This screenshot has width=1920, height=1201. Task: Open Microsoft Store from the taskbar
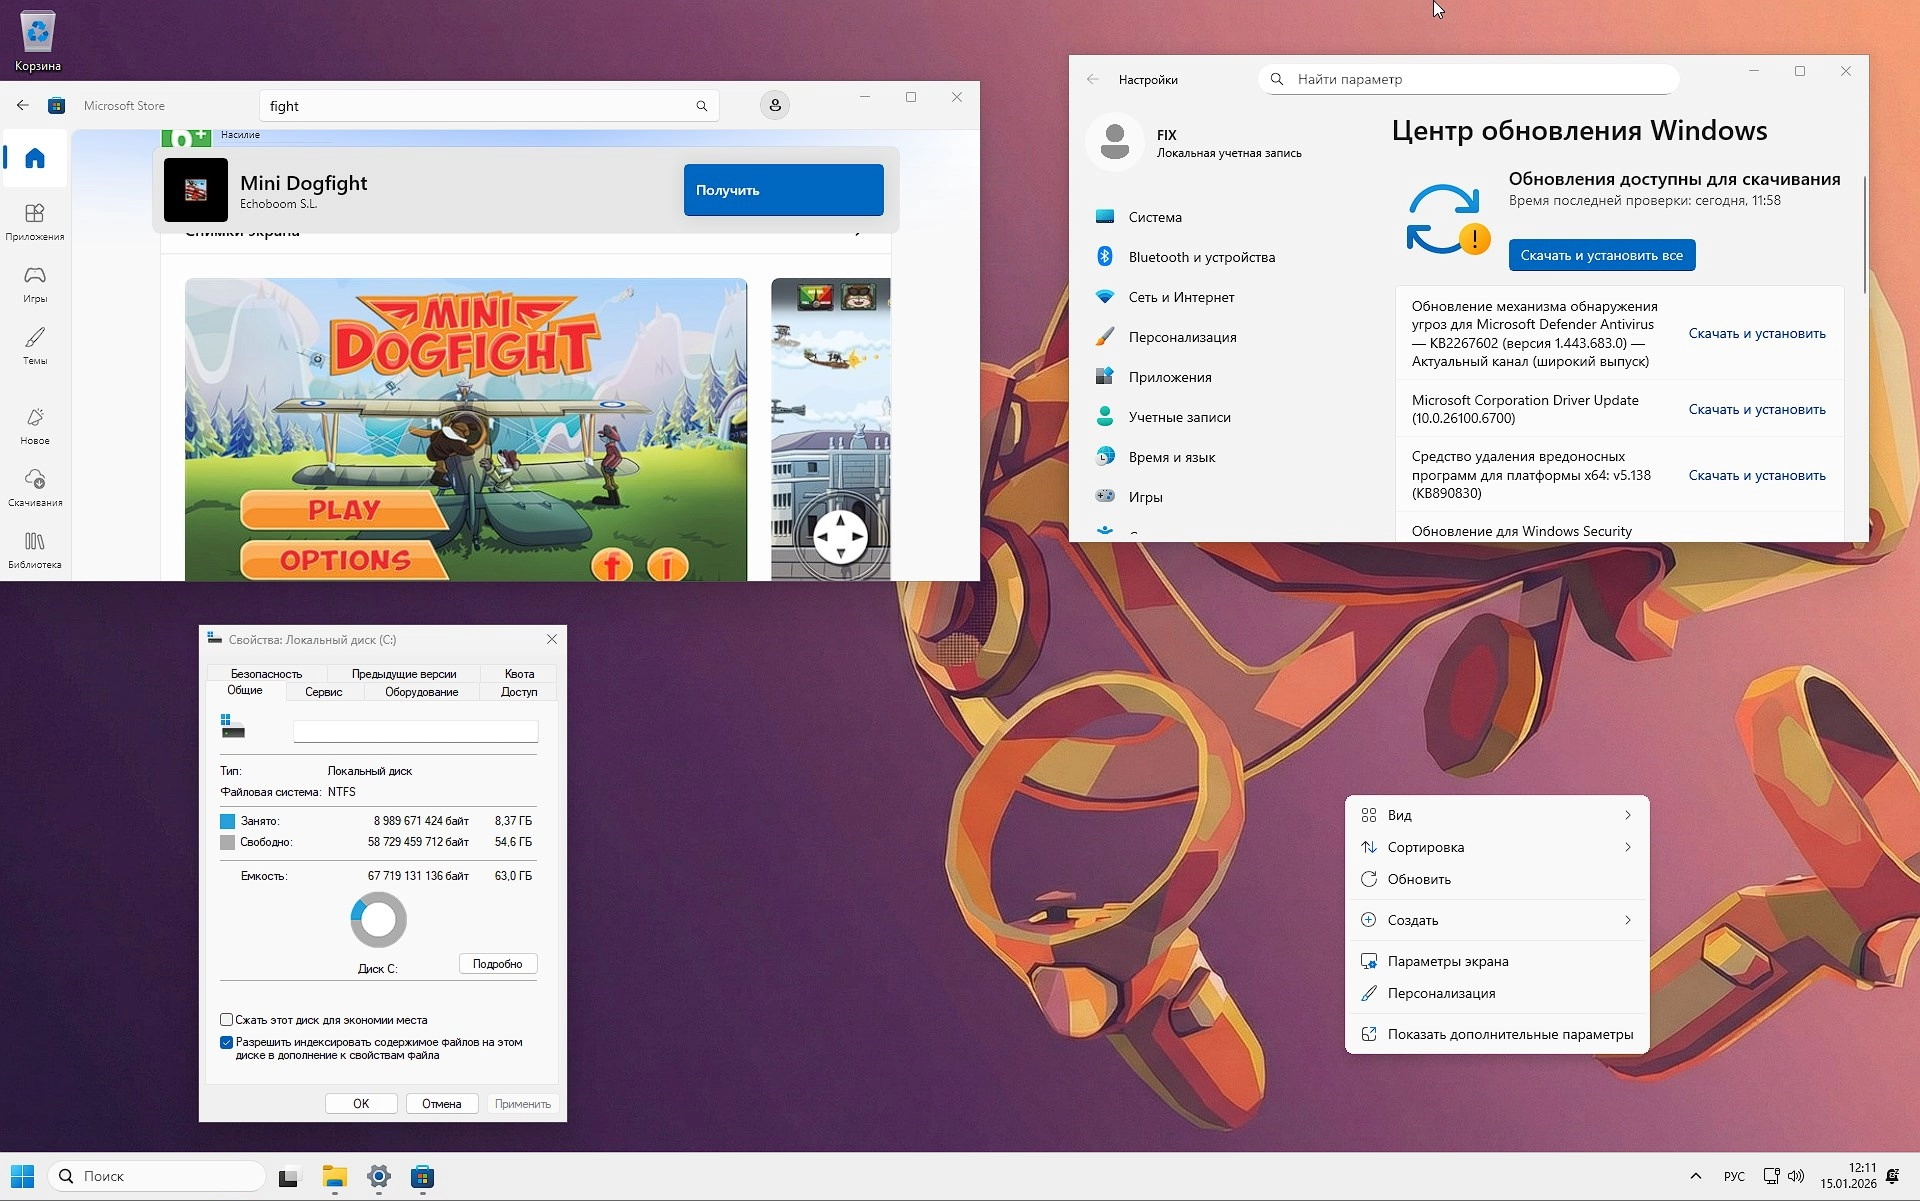tap(422, 1177)
